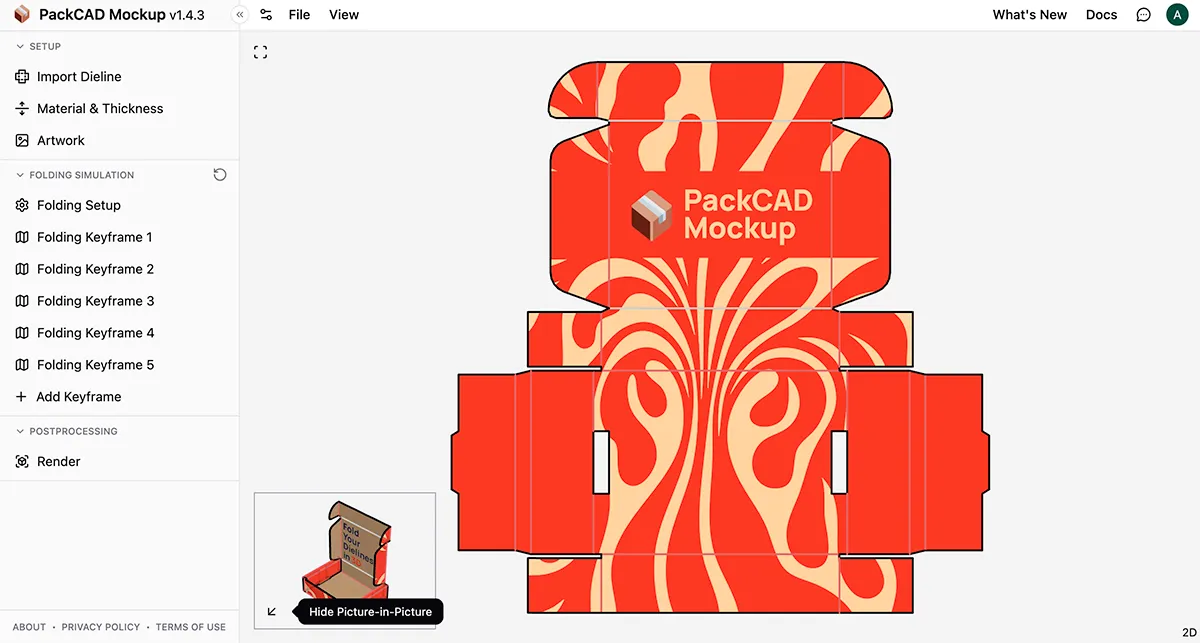Click the plus icon for Add Keyframe
Image resolution: width=1200 pixels, height=643 pixels.
pyautogui.click(x=22, y=397)
